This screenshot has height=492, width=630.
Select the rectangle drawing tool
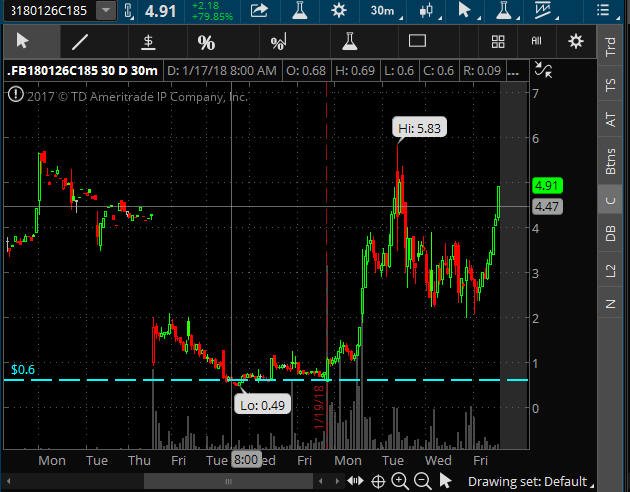point(417,41)
